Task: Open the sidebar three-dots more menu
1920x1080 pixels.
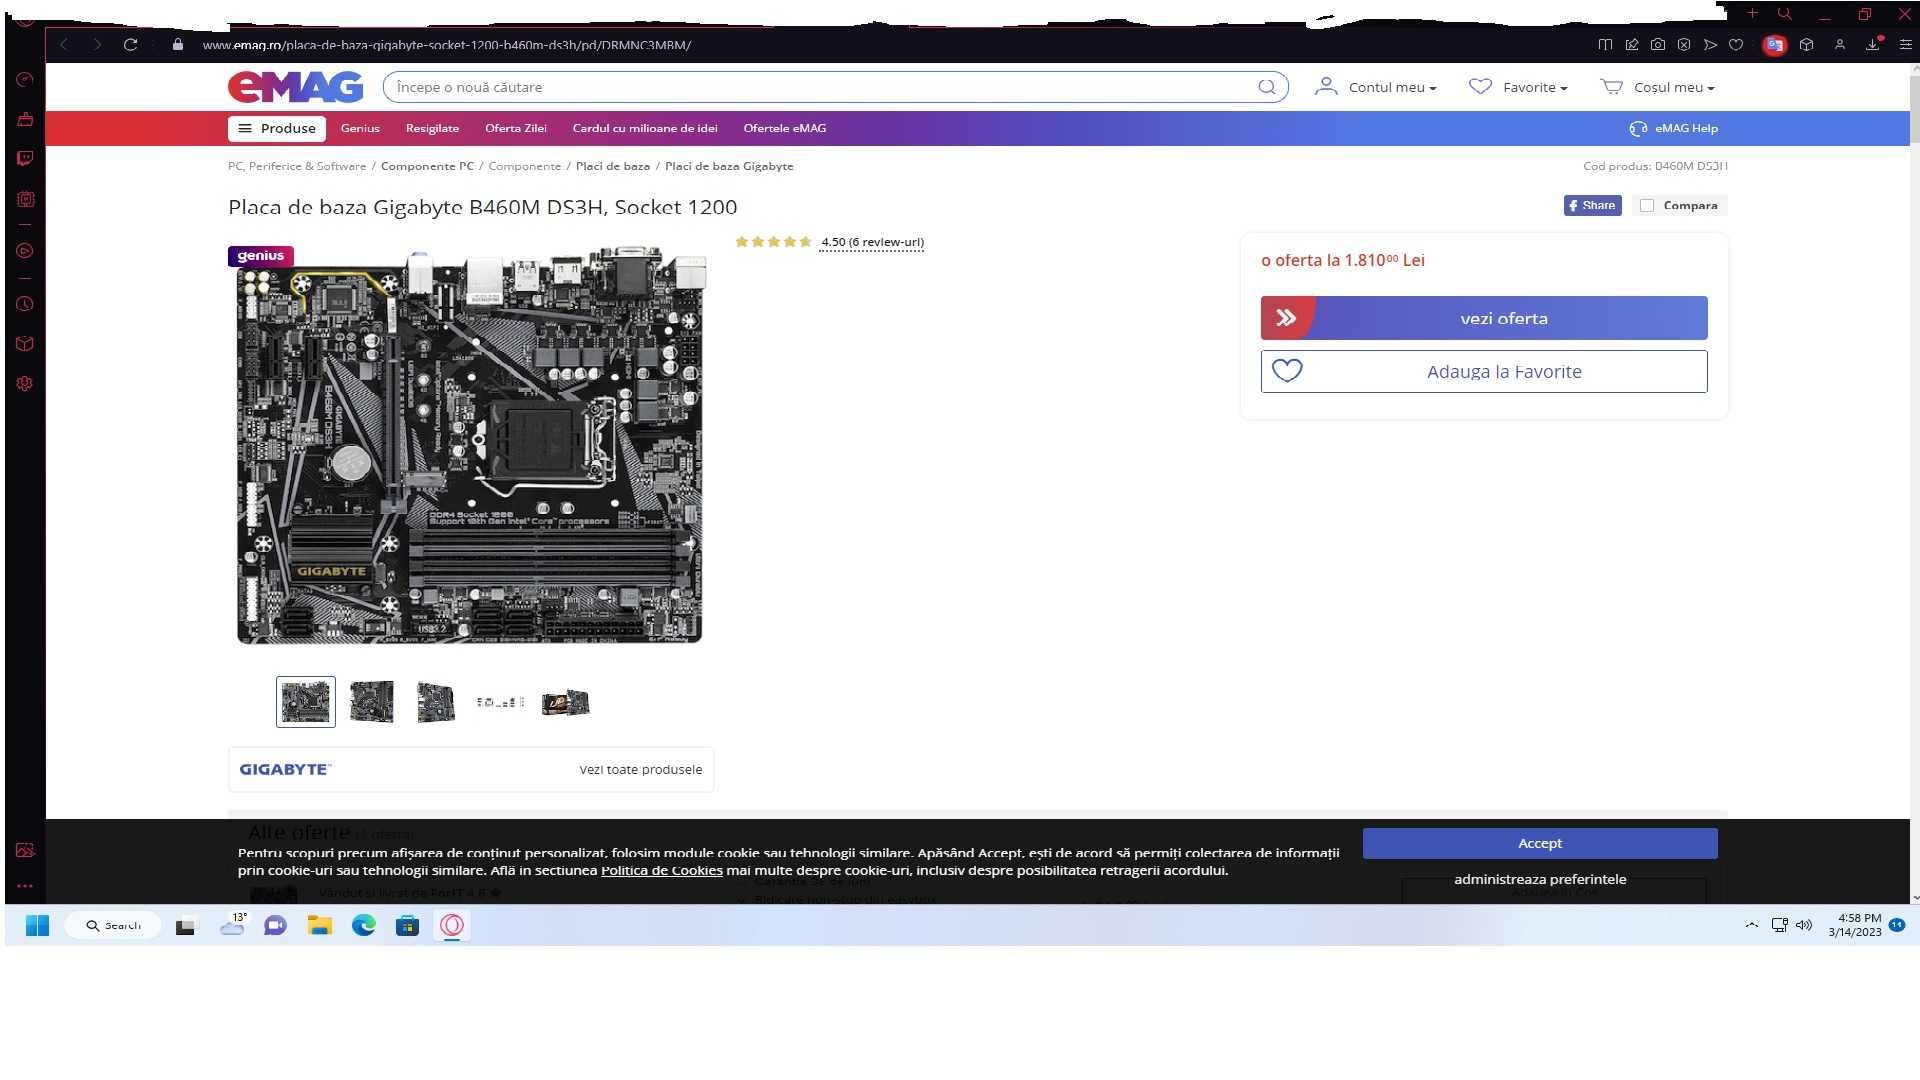Action: click(x=25, y=886)
